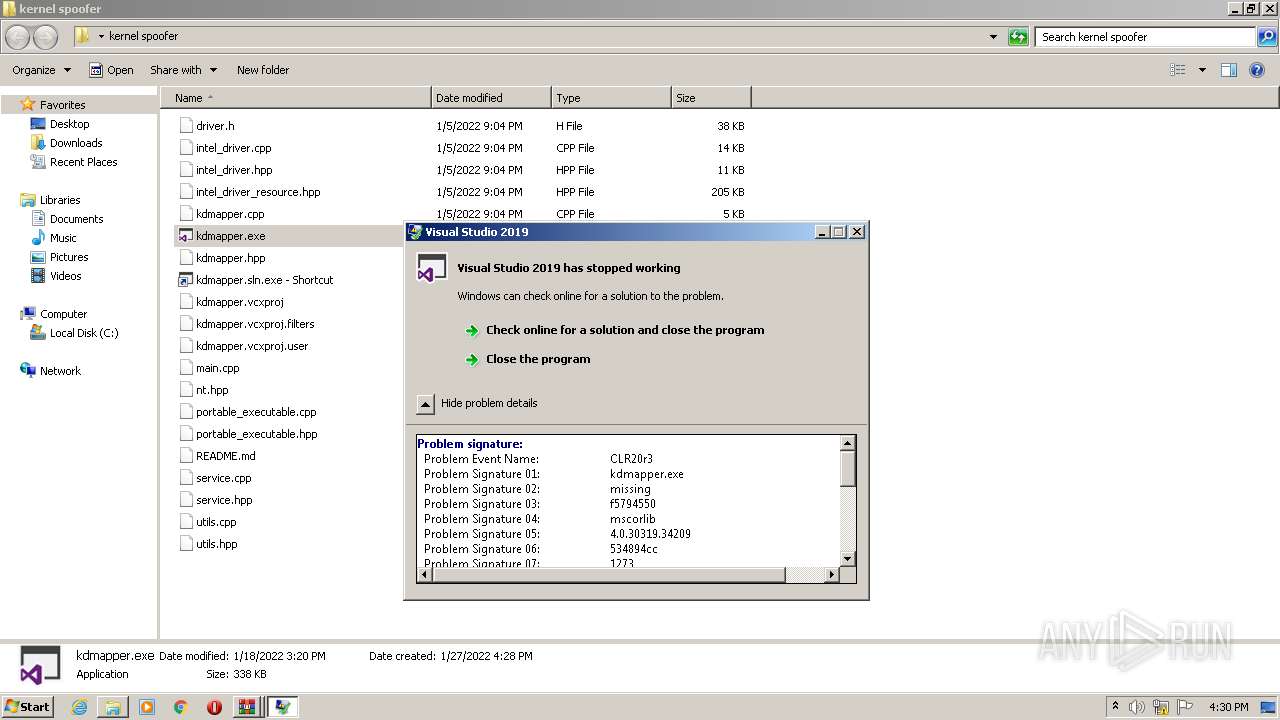Click details box vertical scroll down arrow
The width and height of the screenshot is (1280, 720).
[848, 559]
